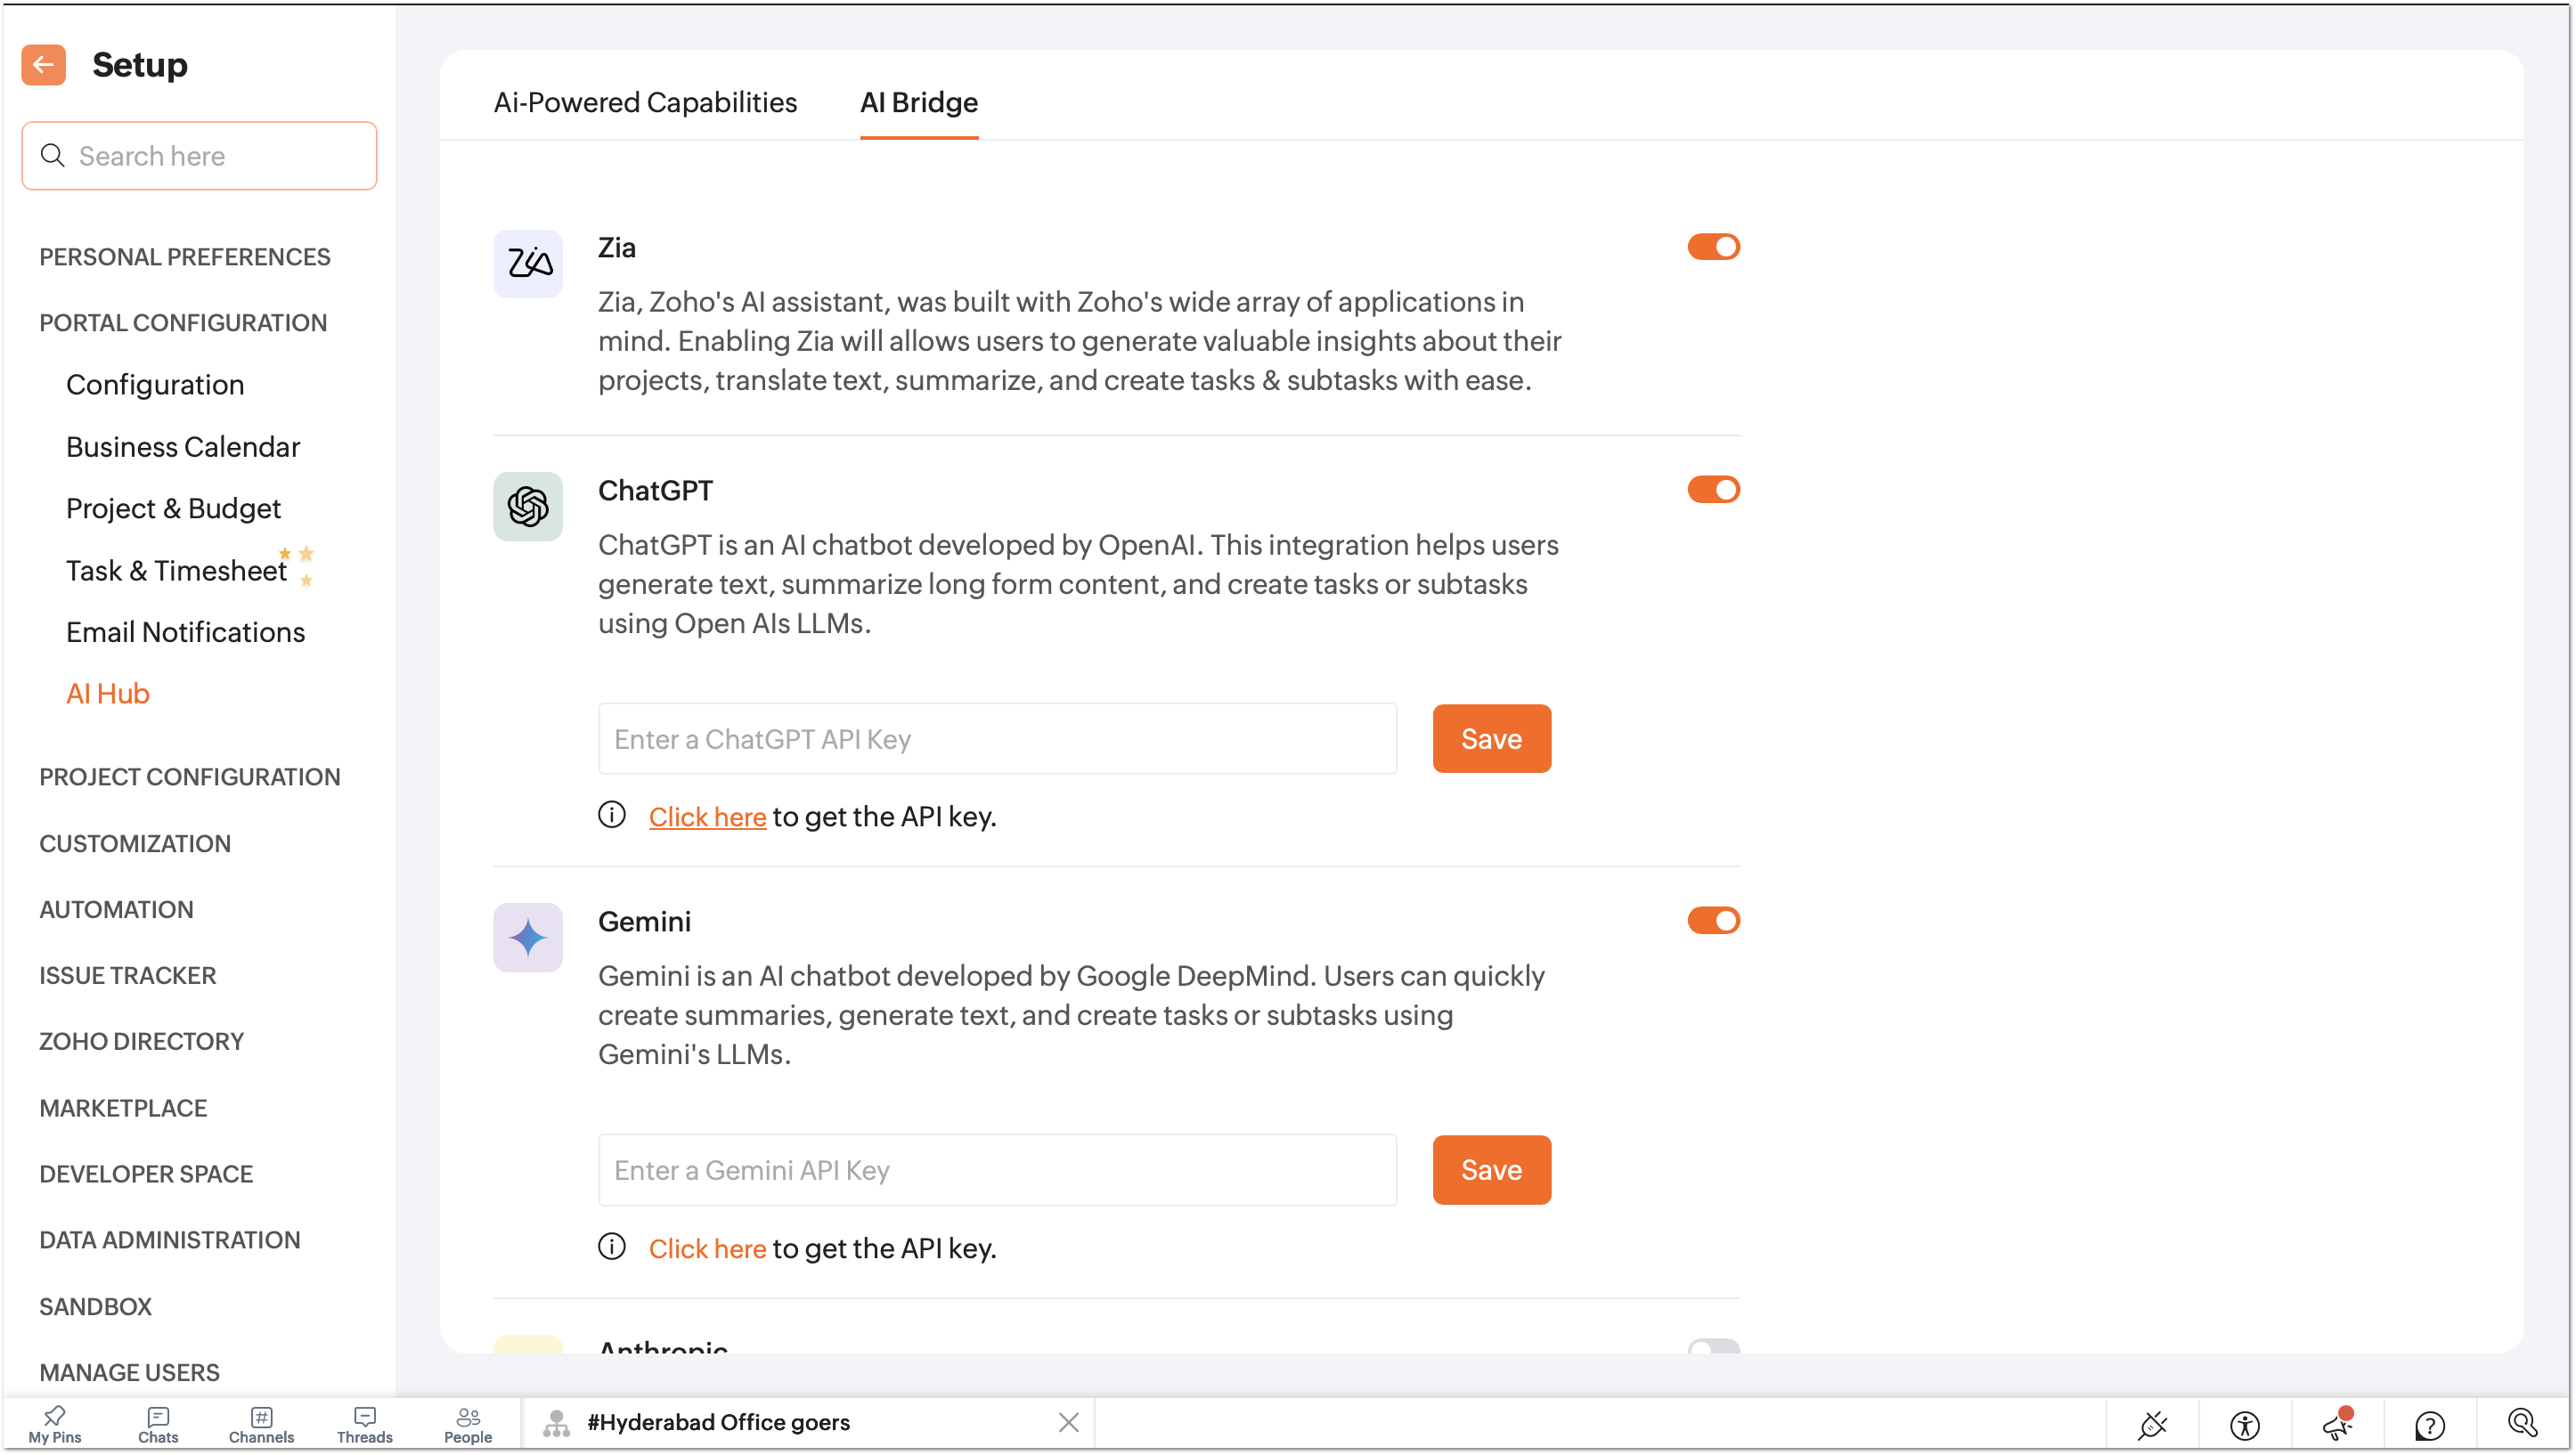Open My Pins in bottom bar

point(54,1423)
